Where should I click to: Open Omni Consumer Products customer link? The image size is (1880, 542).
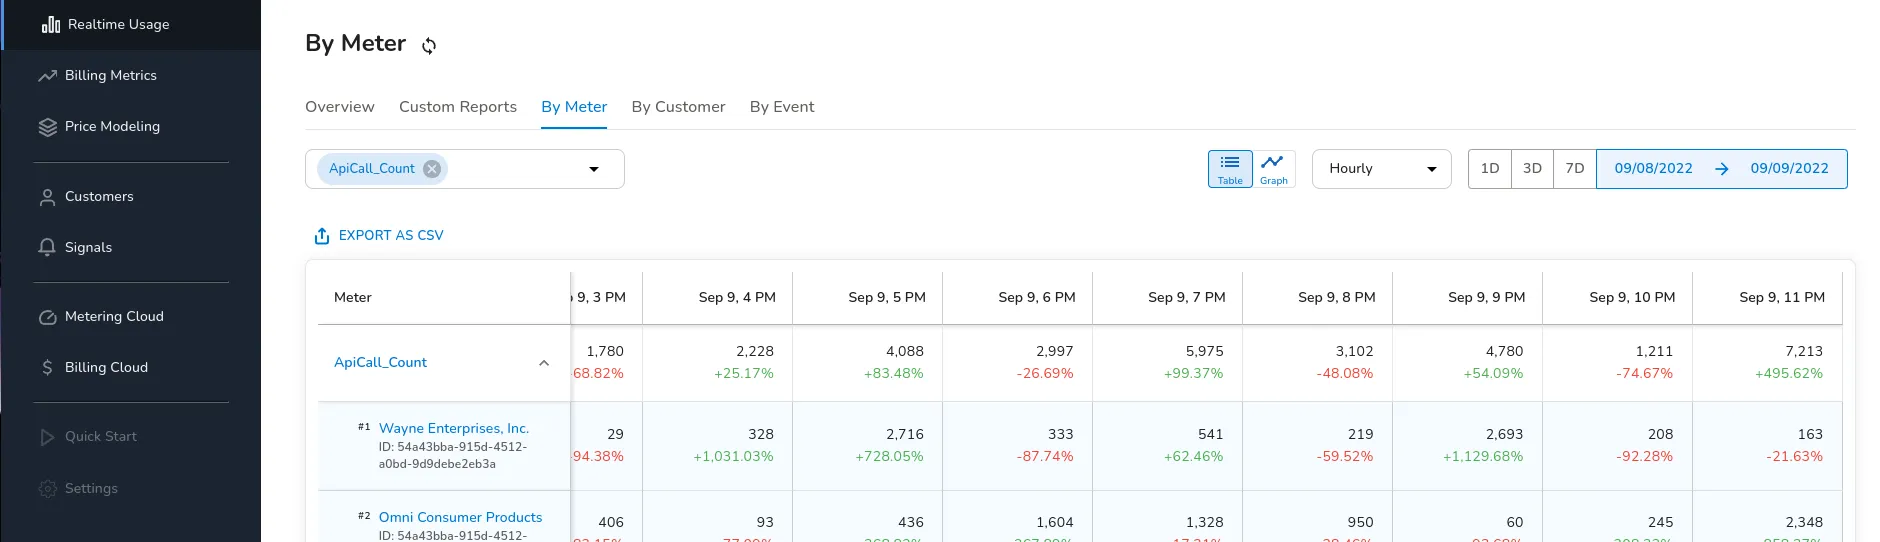point(460,517)
